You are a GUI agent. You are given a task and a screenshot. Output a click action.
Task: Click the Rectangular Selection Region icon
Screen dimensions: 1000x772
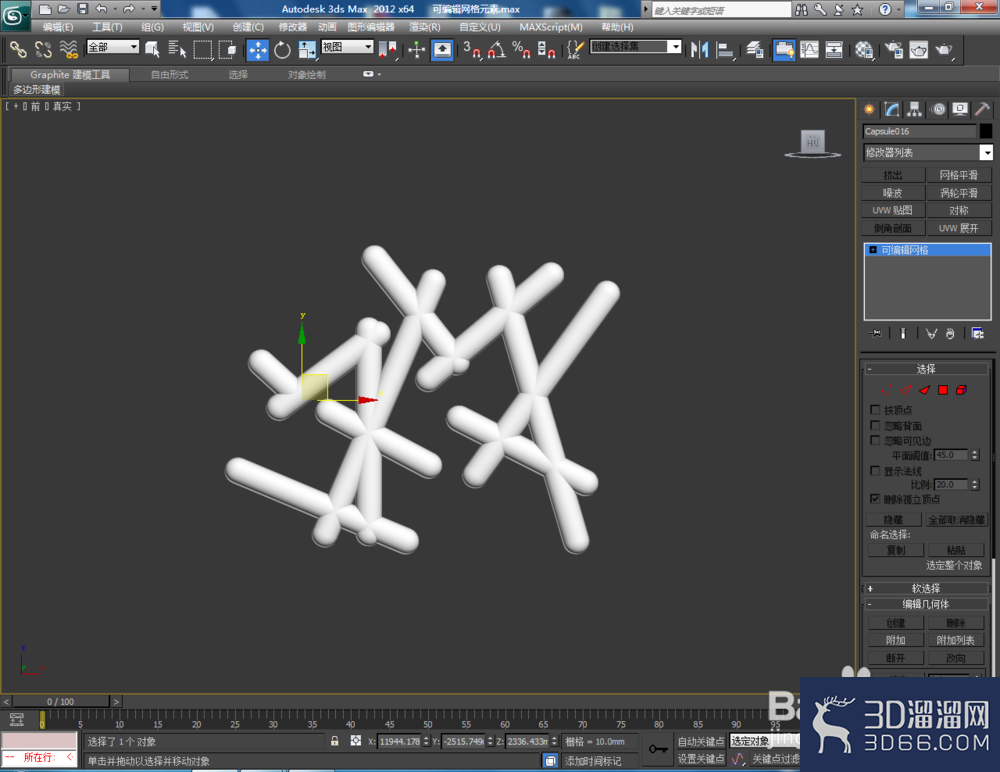[202, 49]
